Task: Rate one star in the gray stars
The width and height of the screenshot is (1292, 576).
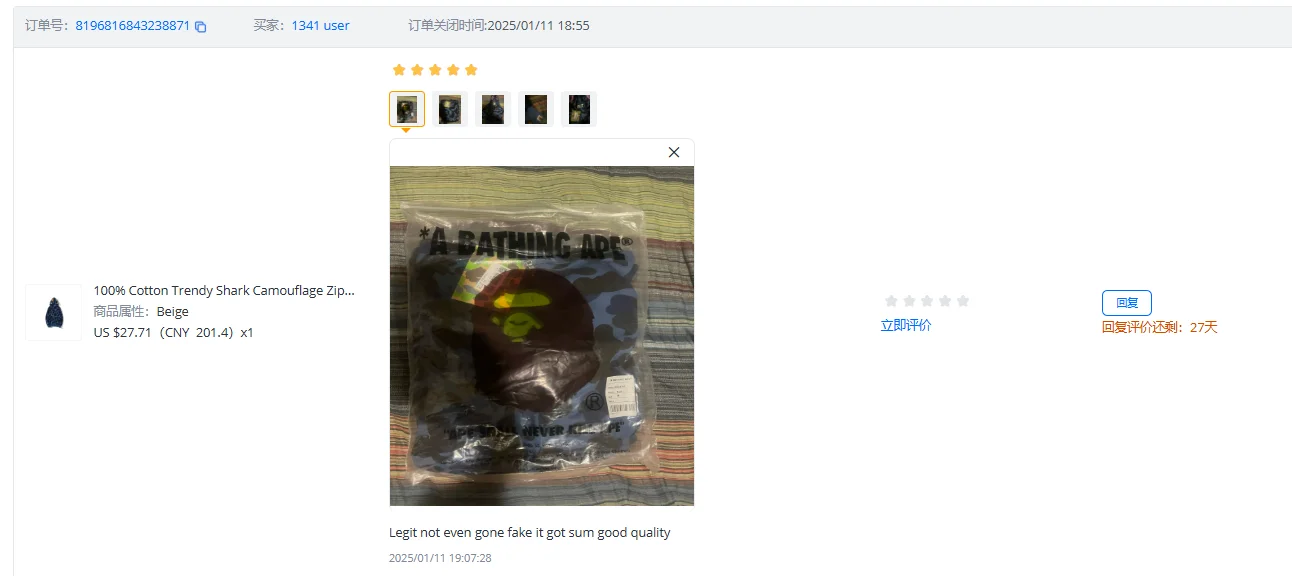Action: (x=891, y=301)
